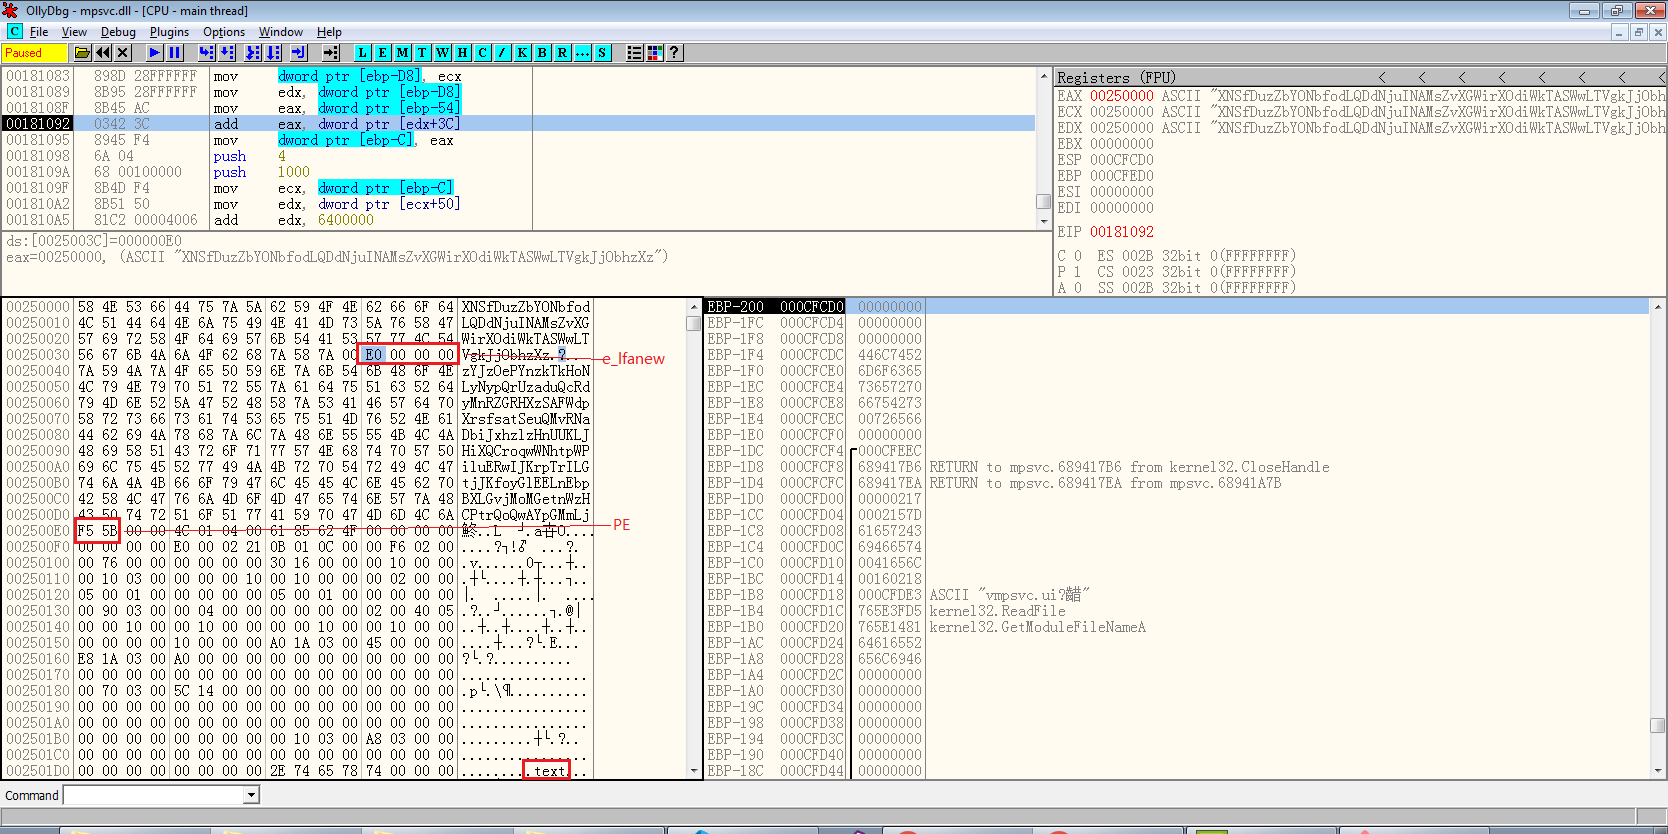Select disassembly line at address 00181095

pyautogui.click(x=38, y=140)
